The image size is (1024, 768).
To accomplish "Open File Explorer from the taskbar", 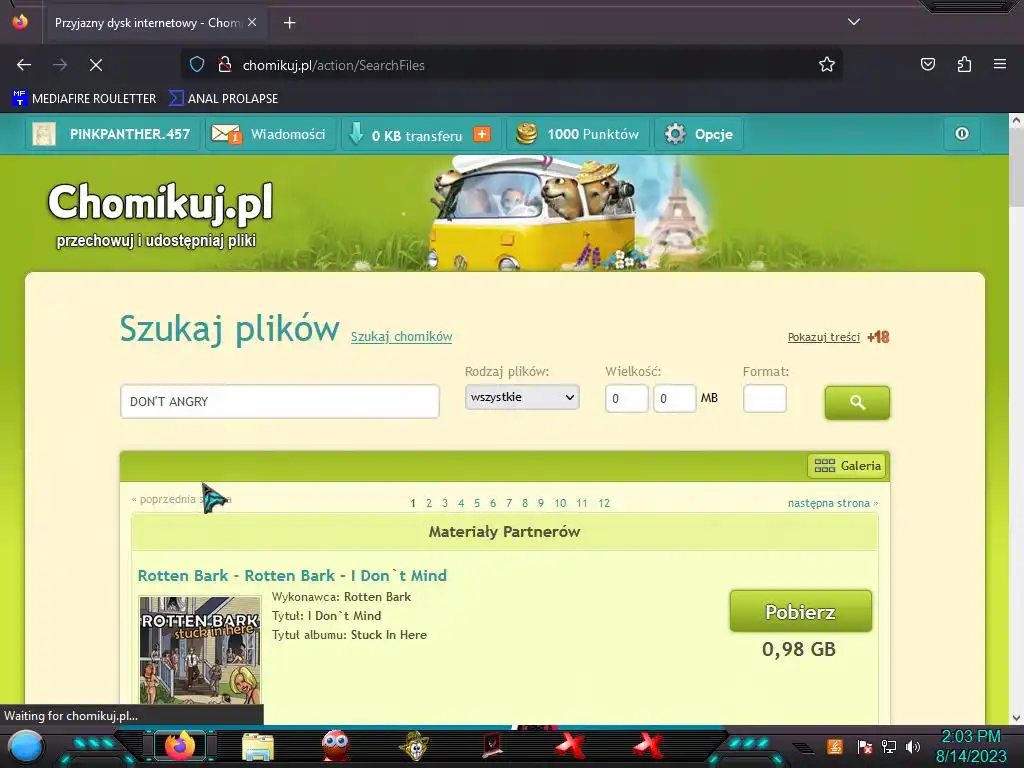I will 258,746.
